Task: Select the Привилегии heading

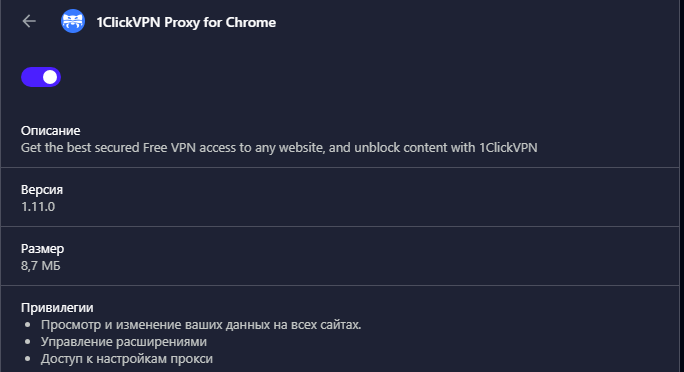Action: 57,307
